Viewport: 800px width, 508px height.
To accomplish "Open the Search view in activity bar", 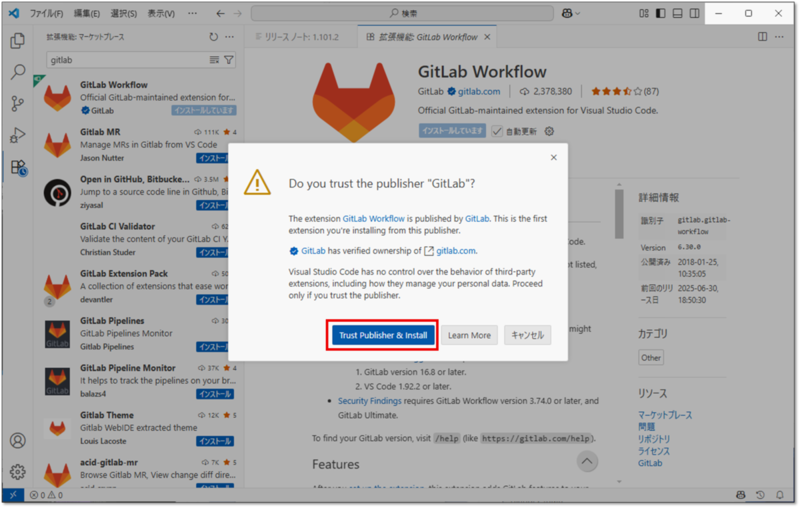I will [x=18, y=72].
